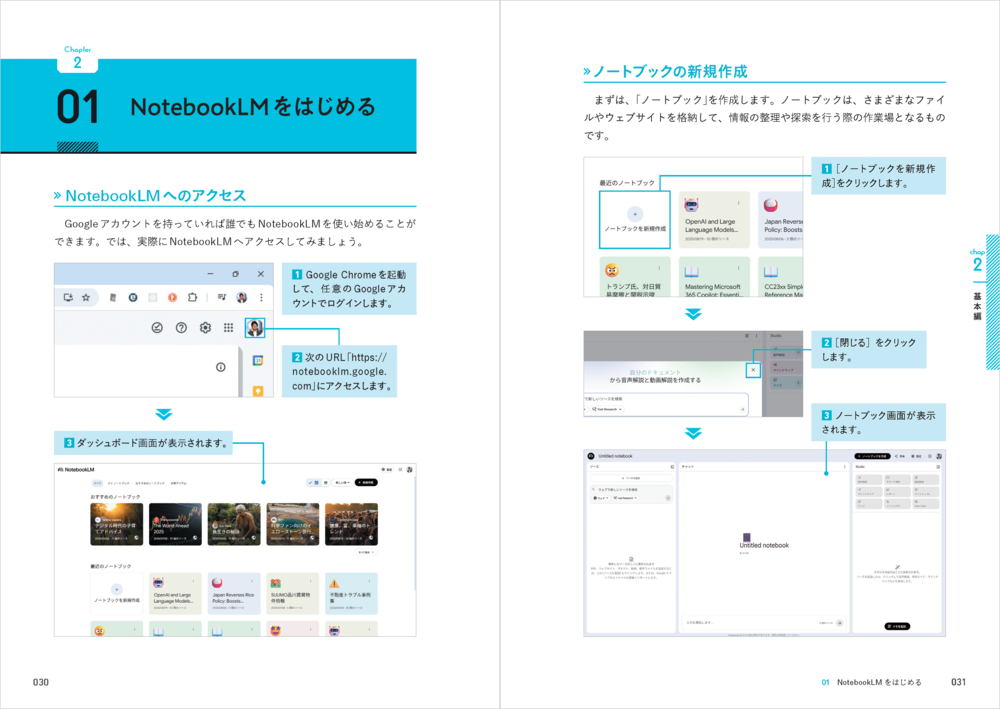Screen dimensions: 1000x709
Task: Click the chat input field in Untitled notebook
Action: click(x=750, y=622)
